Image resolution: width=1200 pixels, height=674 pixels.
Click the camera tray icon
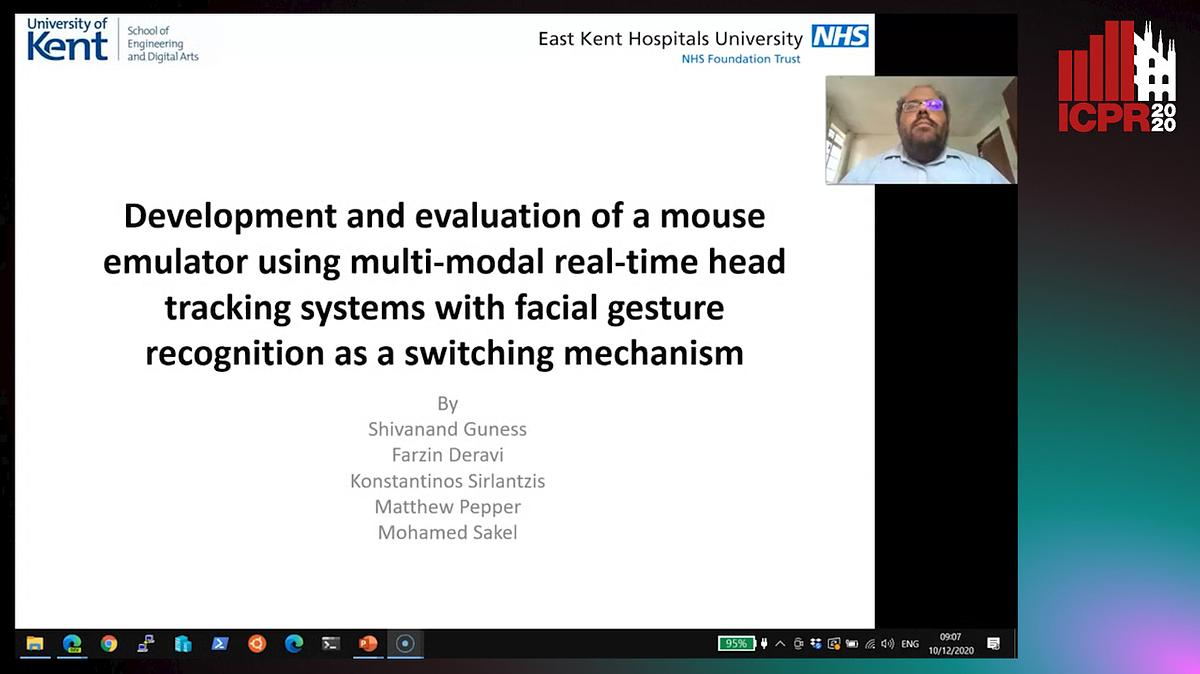[798, 644]
